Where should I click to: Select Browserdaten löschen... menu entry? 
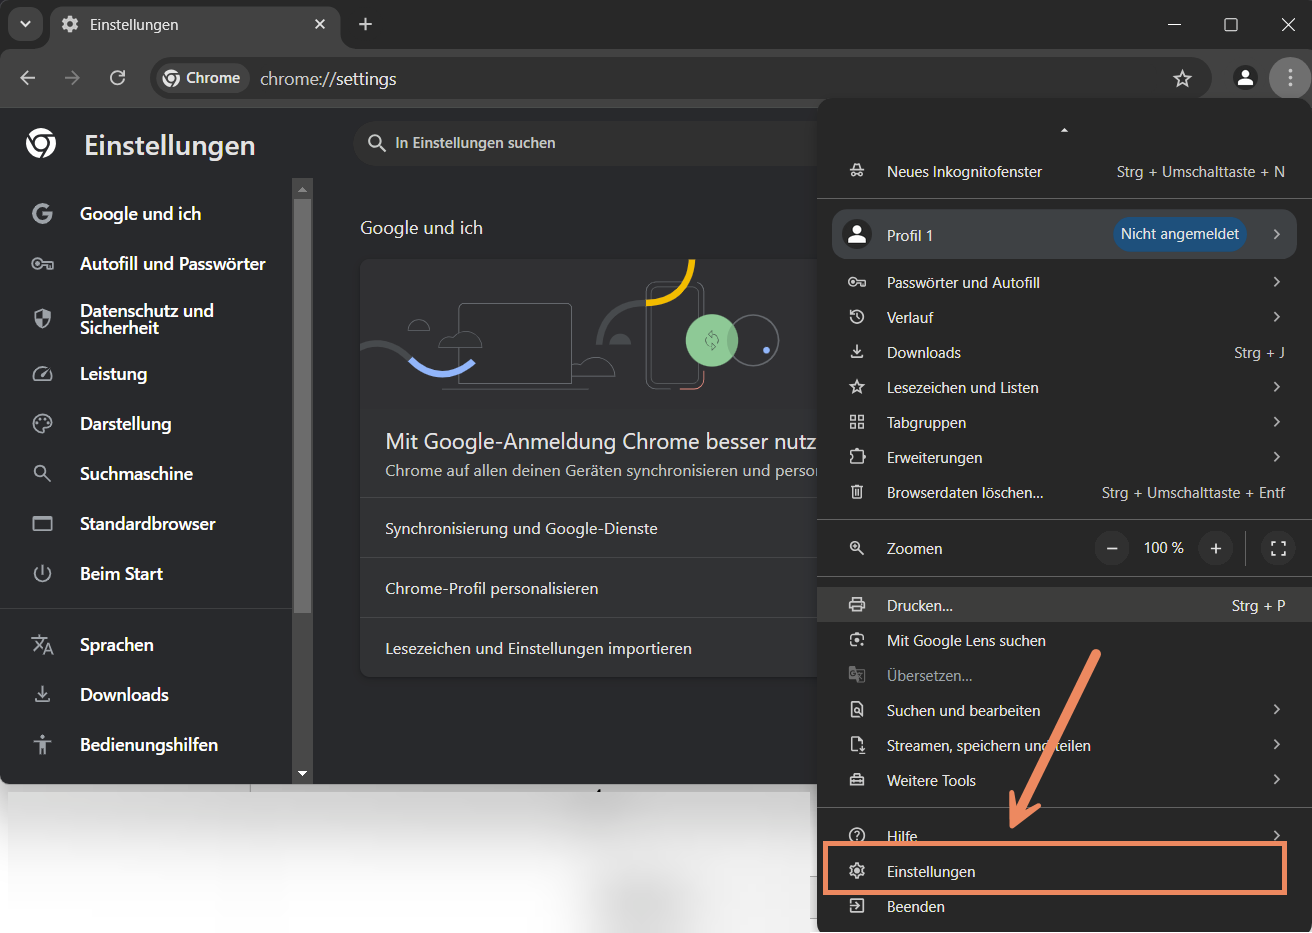point(1064,492)
